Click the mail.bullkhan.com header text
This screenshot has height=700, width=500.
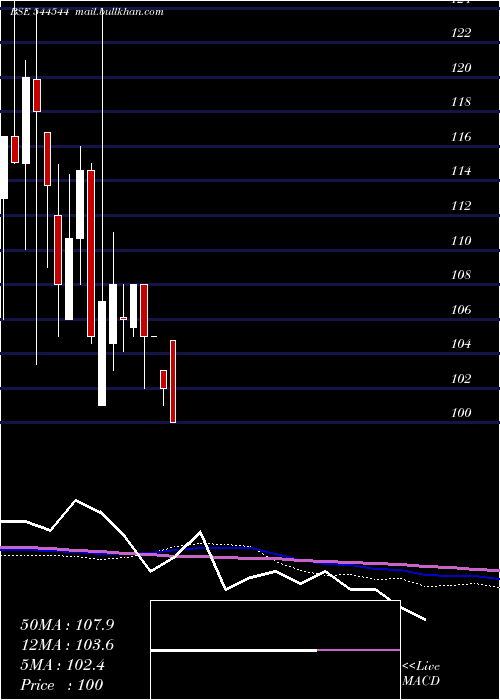pos(119,12)
